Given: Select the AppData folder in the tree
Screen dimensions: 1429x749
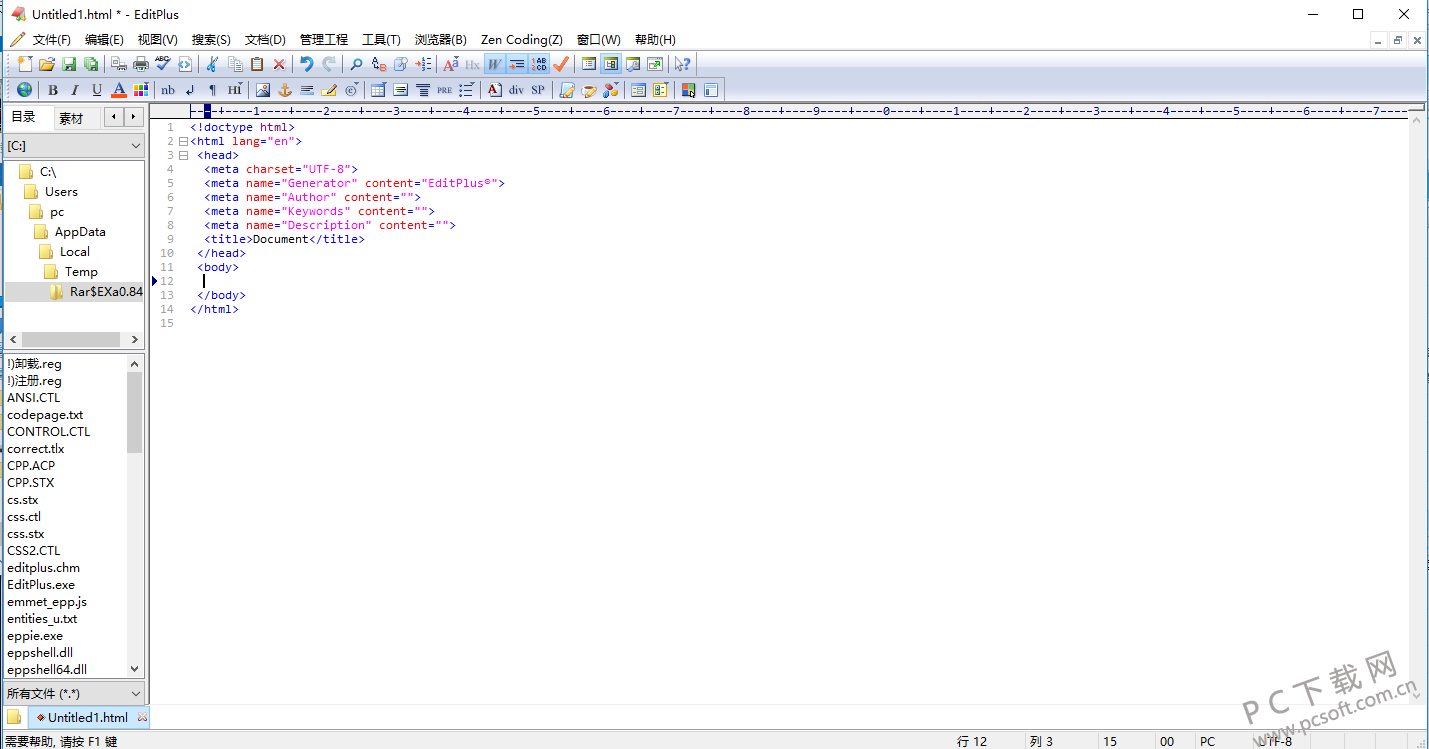Looking at the screenshot, I should 80,232.
